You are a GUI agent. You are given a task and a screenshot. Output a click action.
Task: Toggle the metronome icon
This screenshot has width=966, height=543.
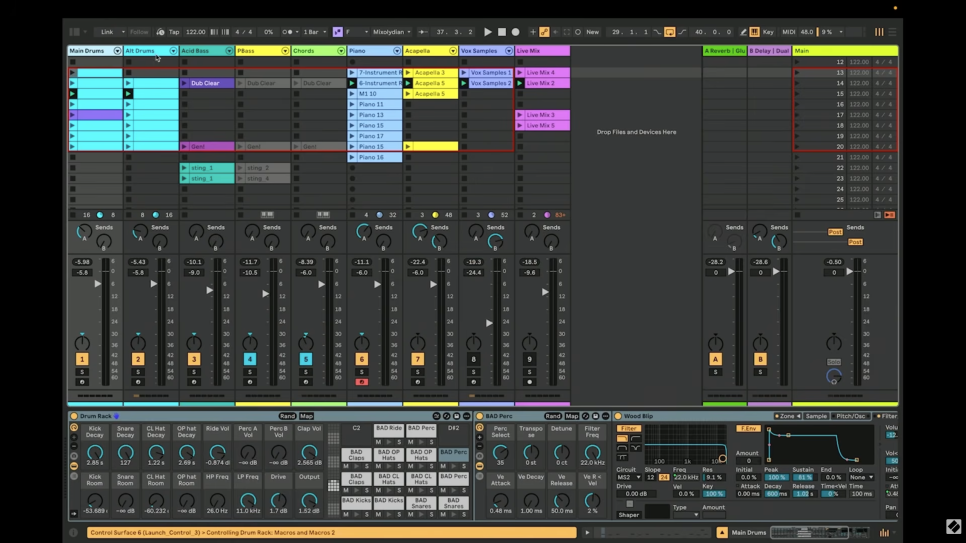click(x=287, y=32)
